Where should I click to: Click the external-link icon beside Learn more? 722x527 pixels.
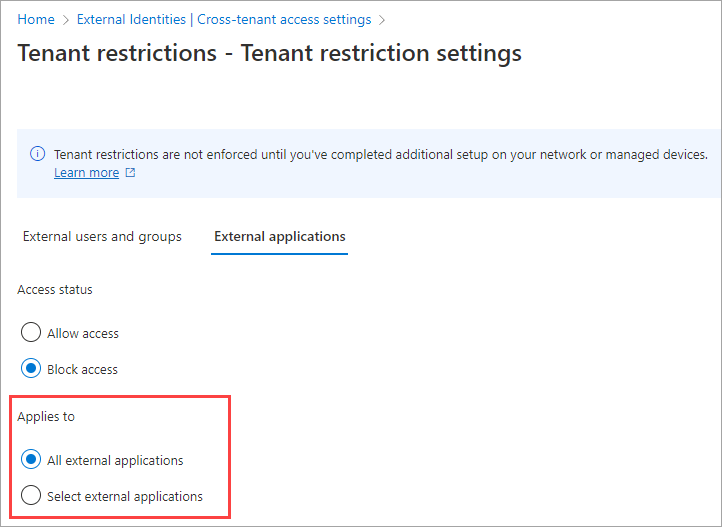[x=130, y=173]
